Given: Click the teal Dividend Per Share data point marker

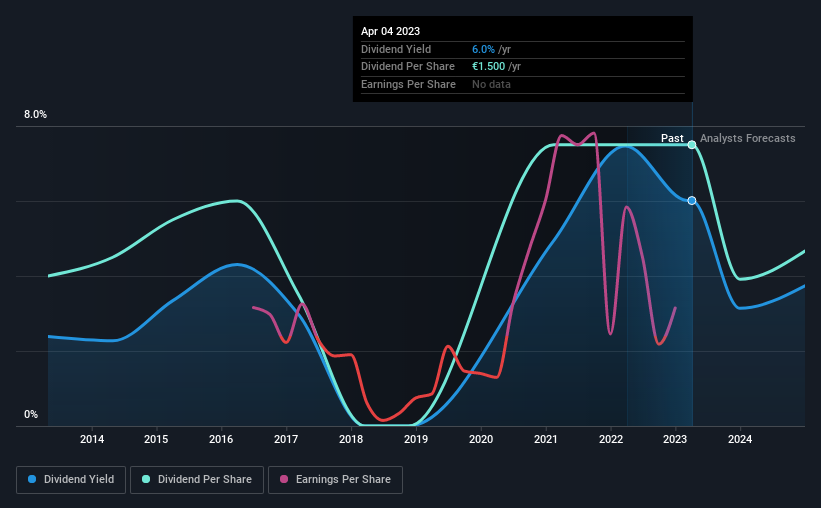Looking at the screenshot, I should point(692,145).
